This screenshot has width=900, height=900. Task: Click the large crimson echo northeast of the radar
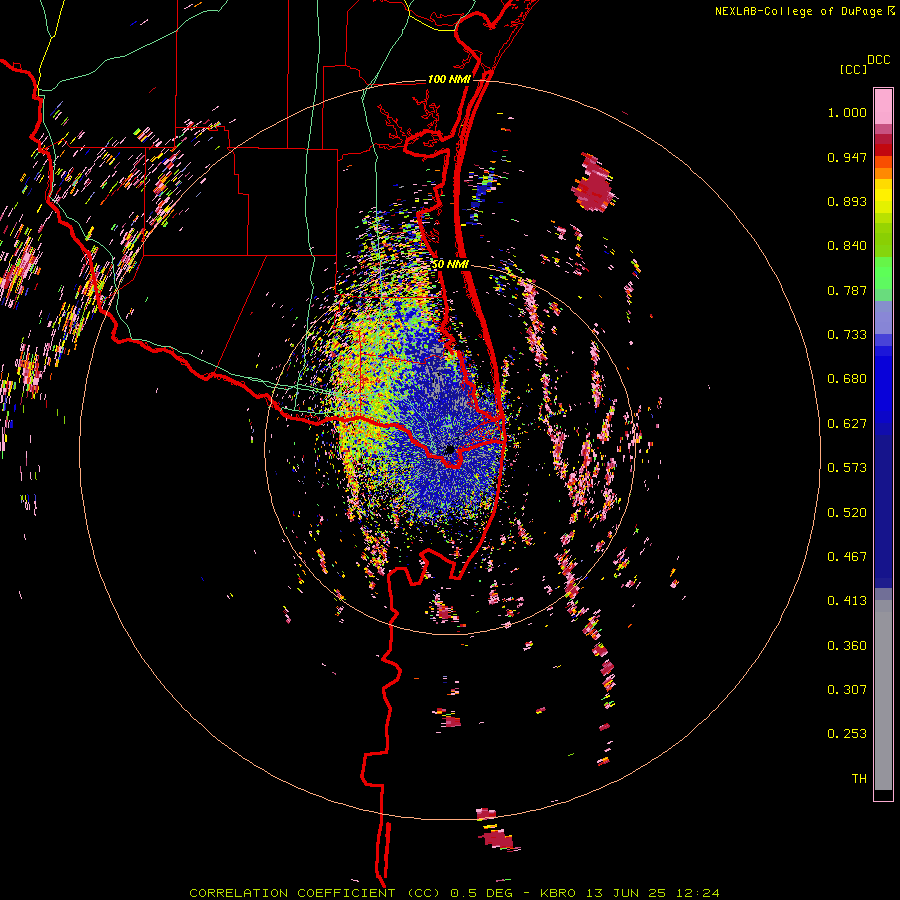click(593, 184)
